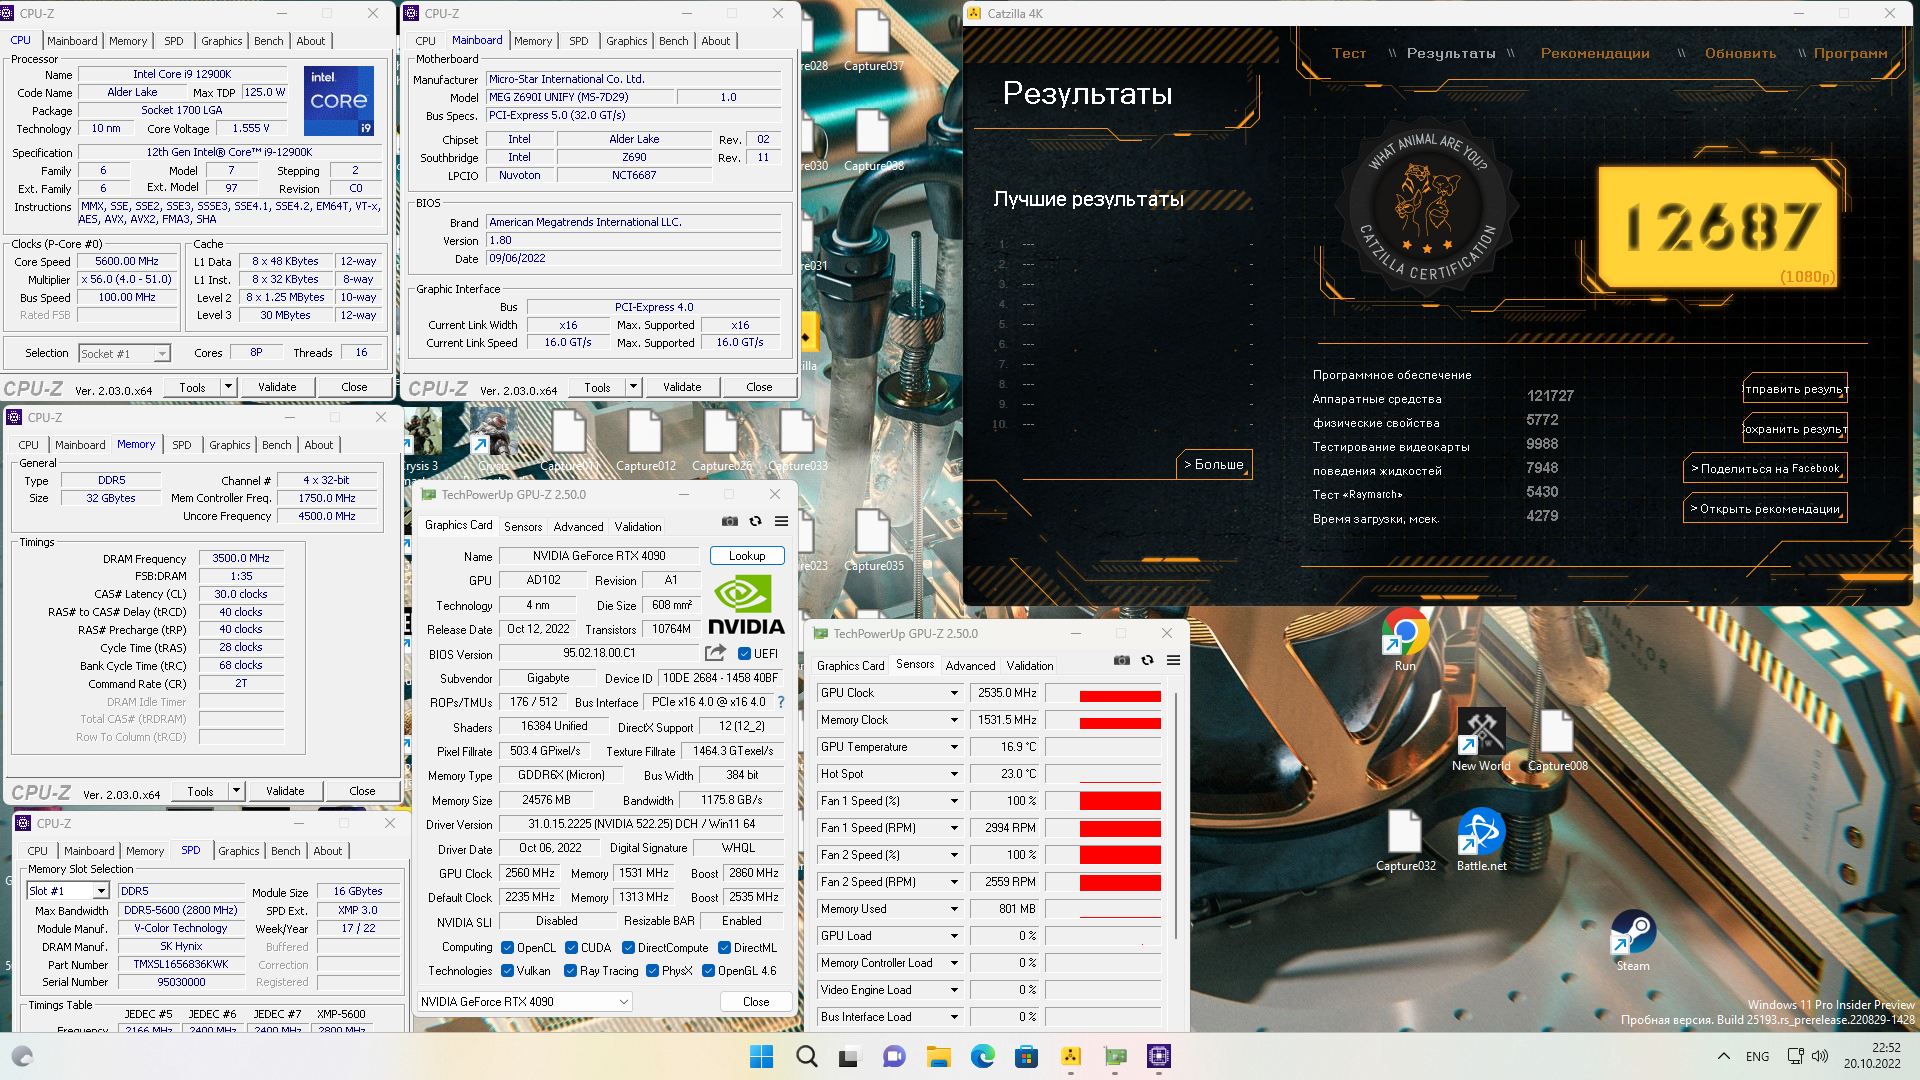This screenshot has height=1080, width=1920.
Task: Open the Hot Spot sensor dropdown
Action: click(954, 774)
